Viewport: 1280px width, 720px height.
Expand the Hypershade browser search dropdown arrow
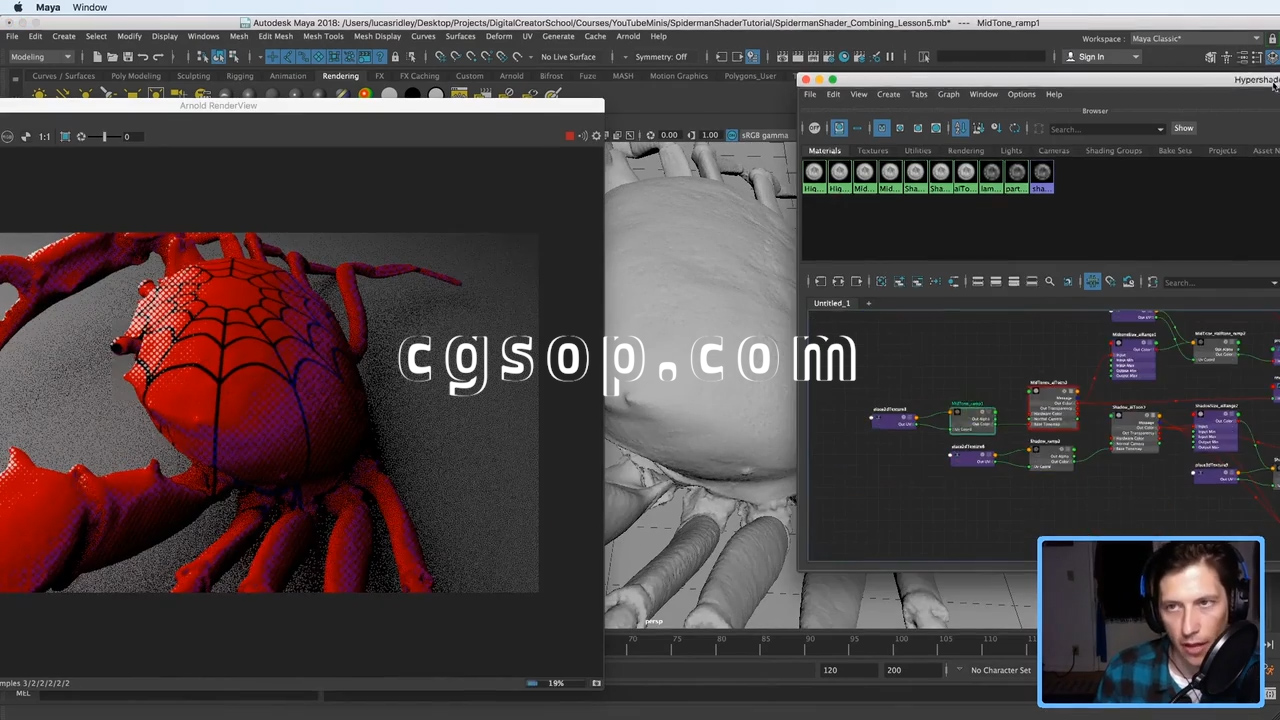(x=1160, y=129)
